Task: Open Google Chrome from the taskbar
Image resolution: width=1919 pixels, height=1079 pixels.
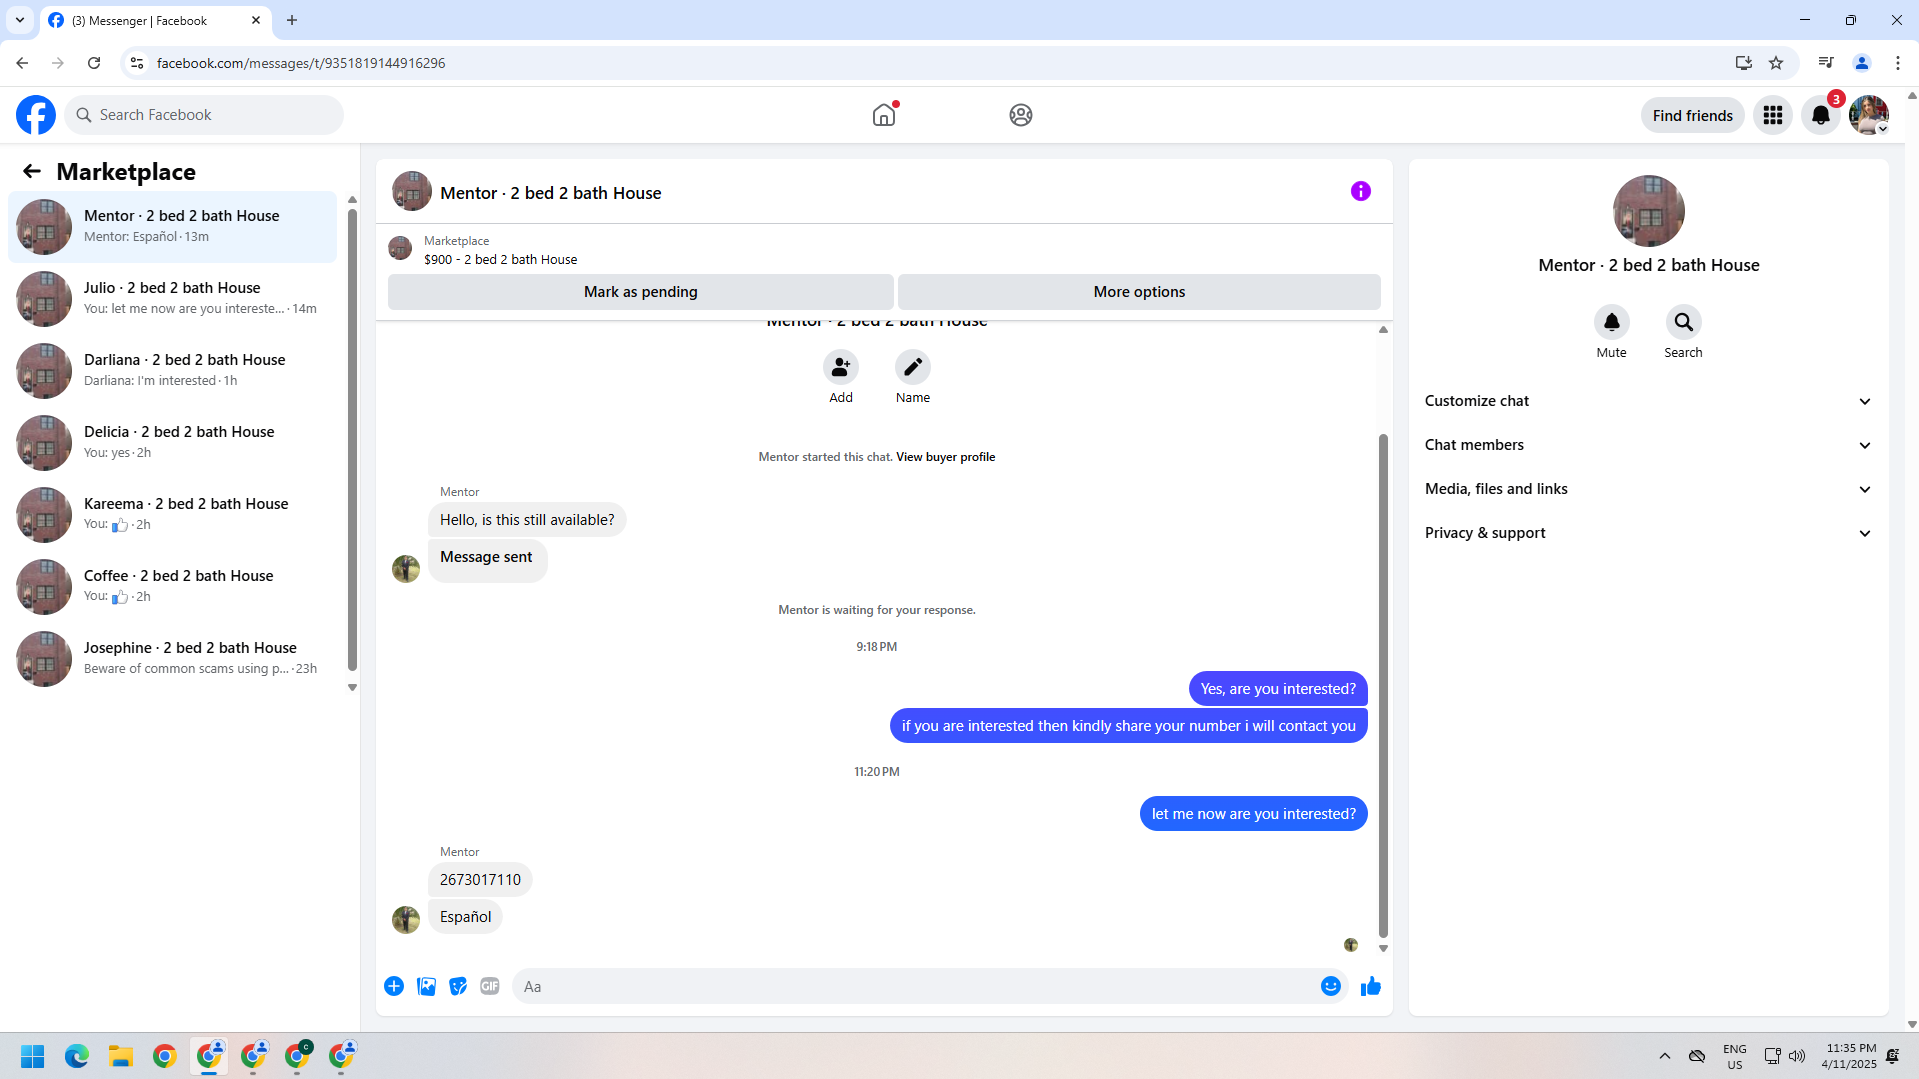Action: coord(165,1056)
